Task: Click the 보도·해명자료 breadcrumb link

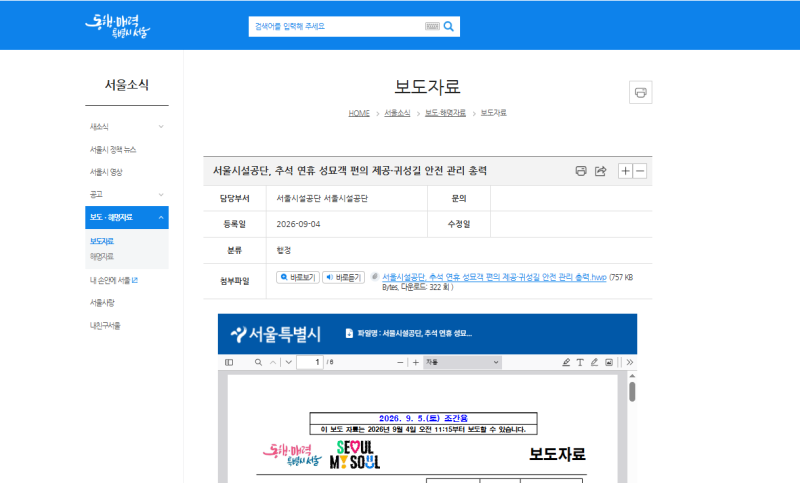Action: (445, 113)
